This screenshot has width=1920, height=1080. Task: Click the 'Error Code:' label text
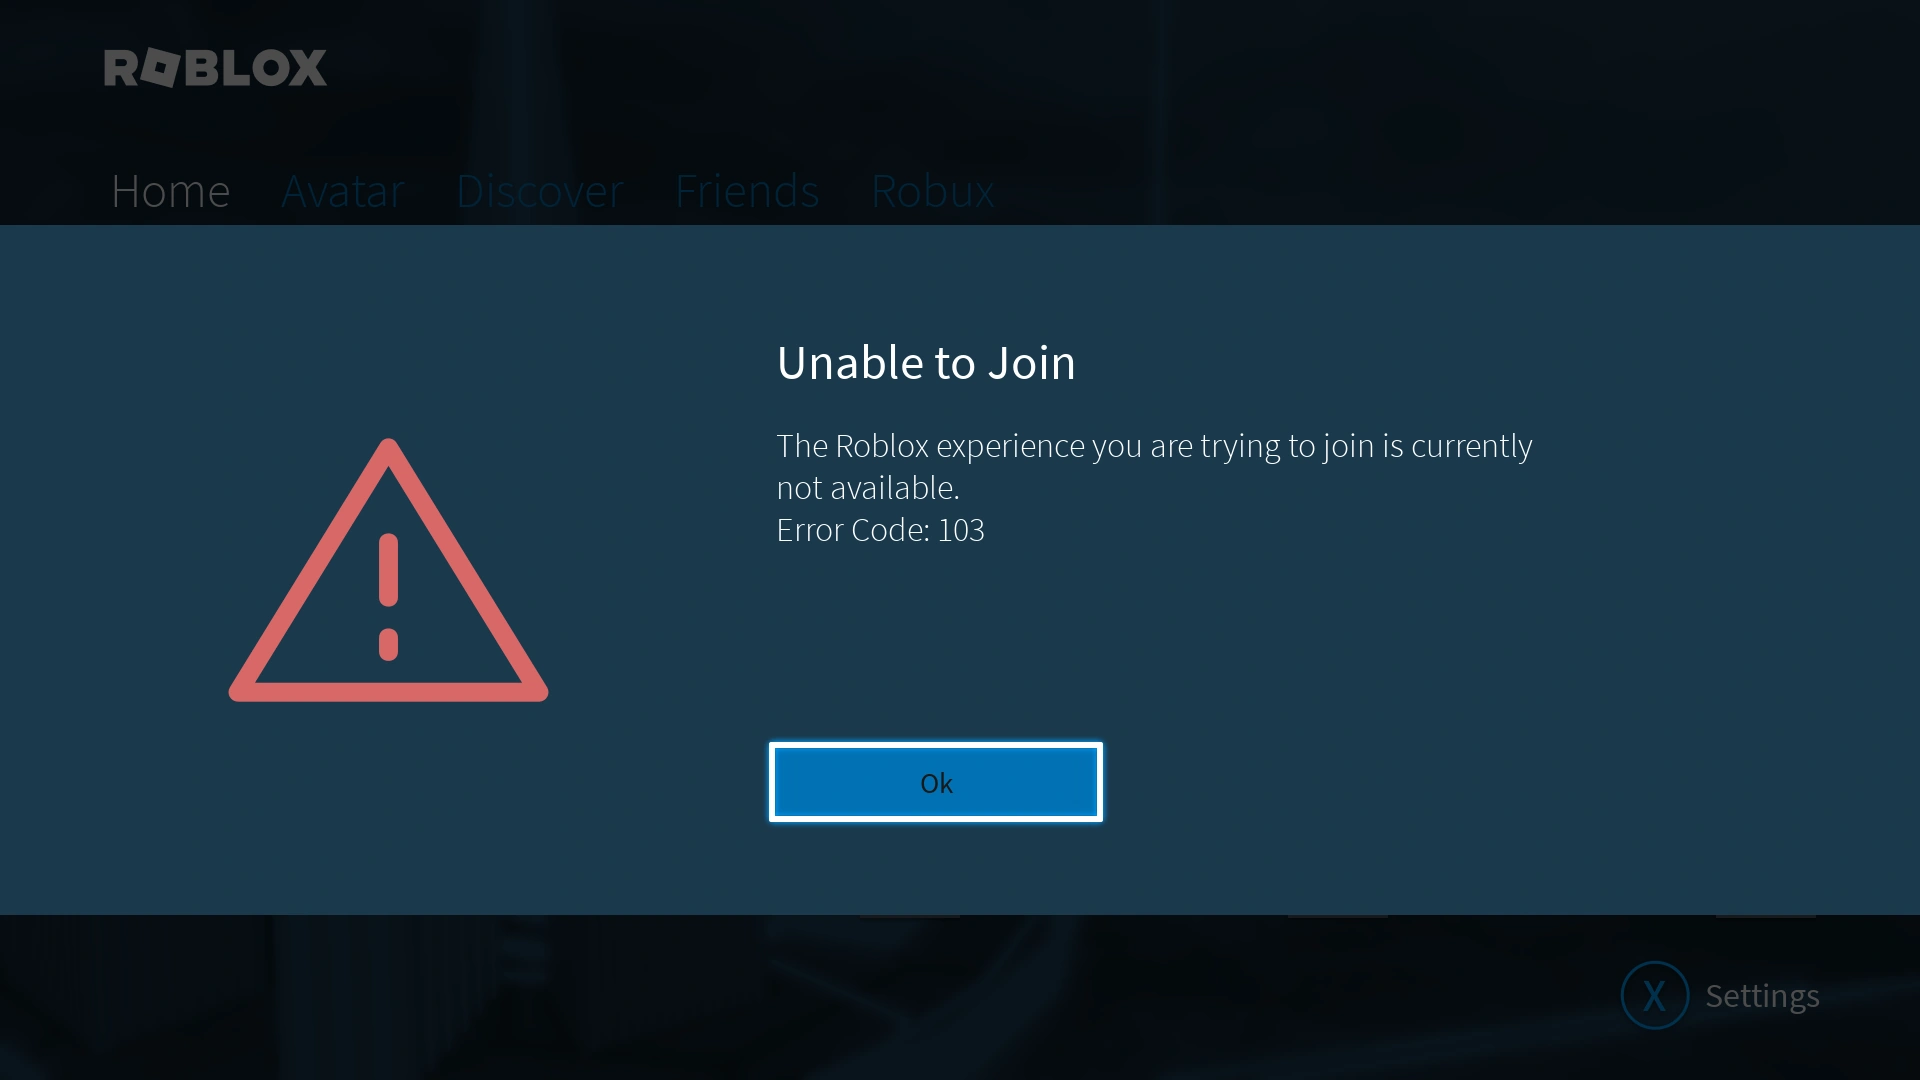(x=853, y=530)
